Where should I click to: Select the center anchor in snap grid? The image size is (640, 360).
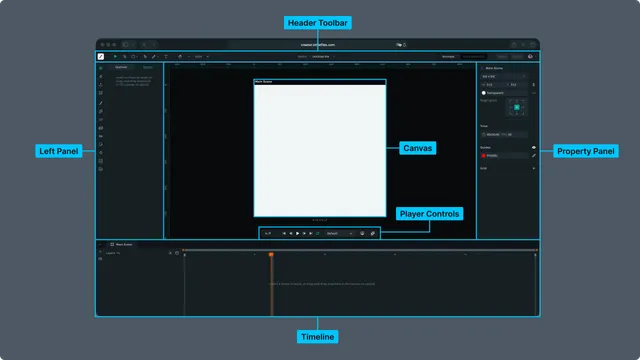(517, 107)
